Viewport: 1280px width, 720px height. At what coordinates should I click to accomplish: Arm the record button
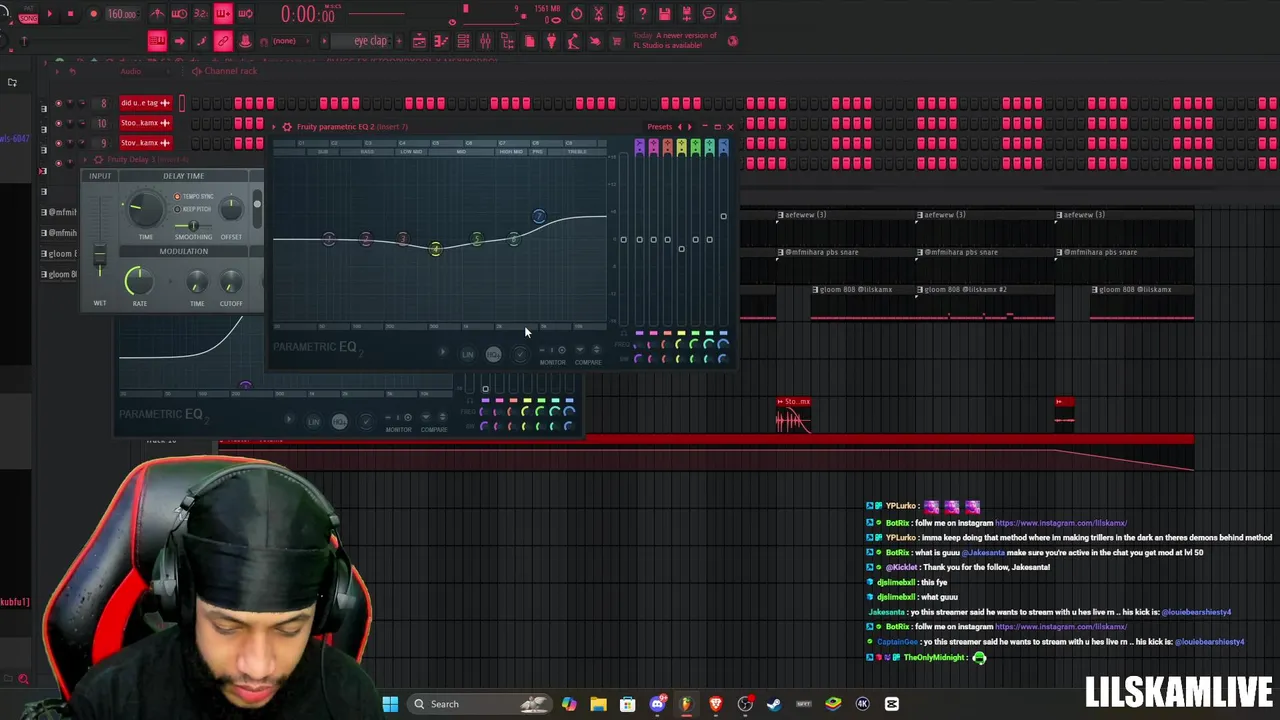click(93, 14)
